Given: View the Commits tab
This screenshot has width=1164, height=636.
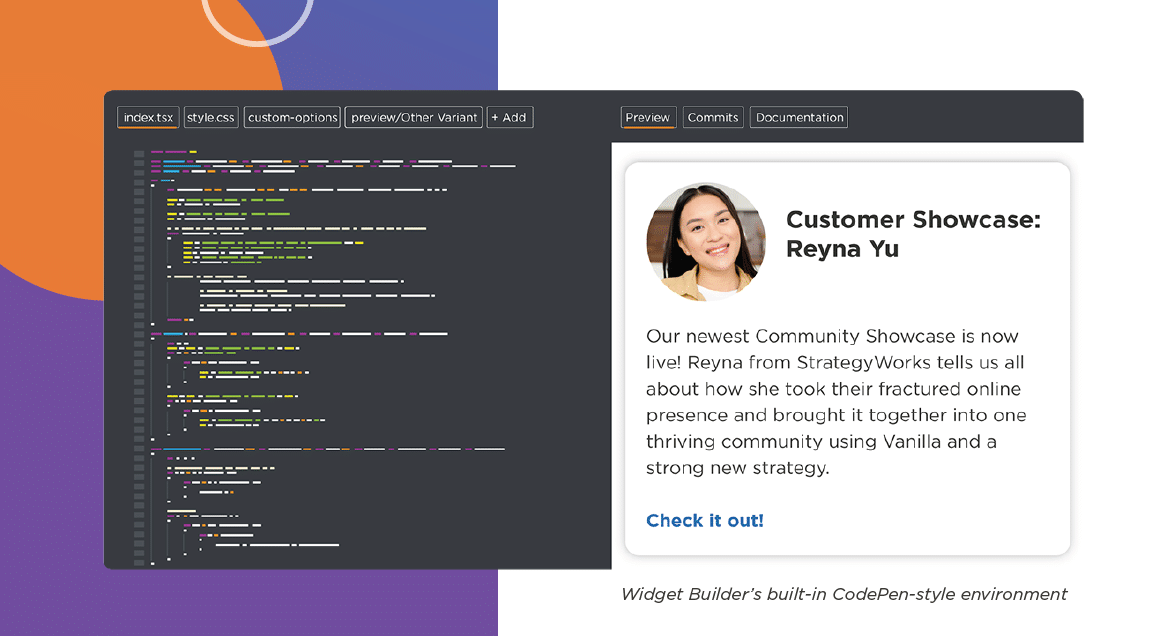Looking at the screenshot, I should coord(713,118).
